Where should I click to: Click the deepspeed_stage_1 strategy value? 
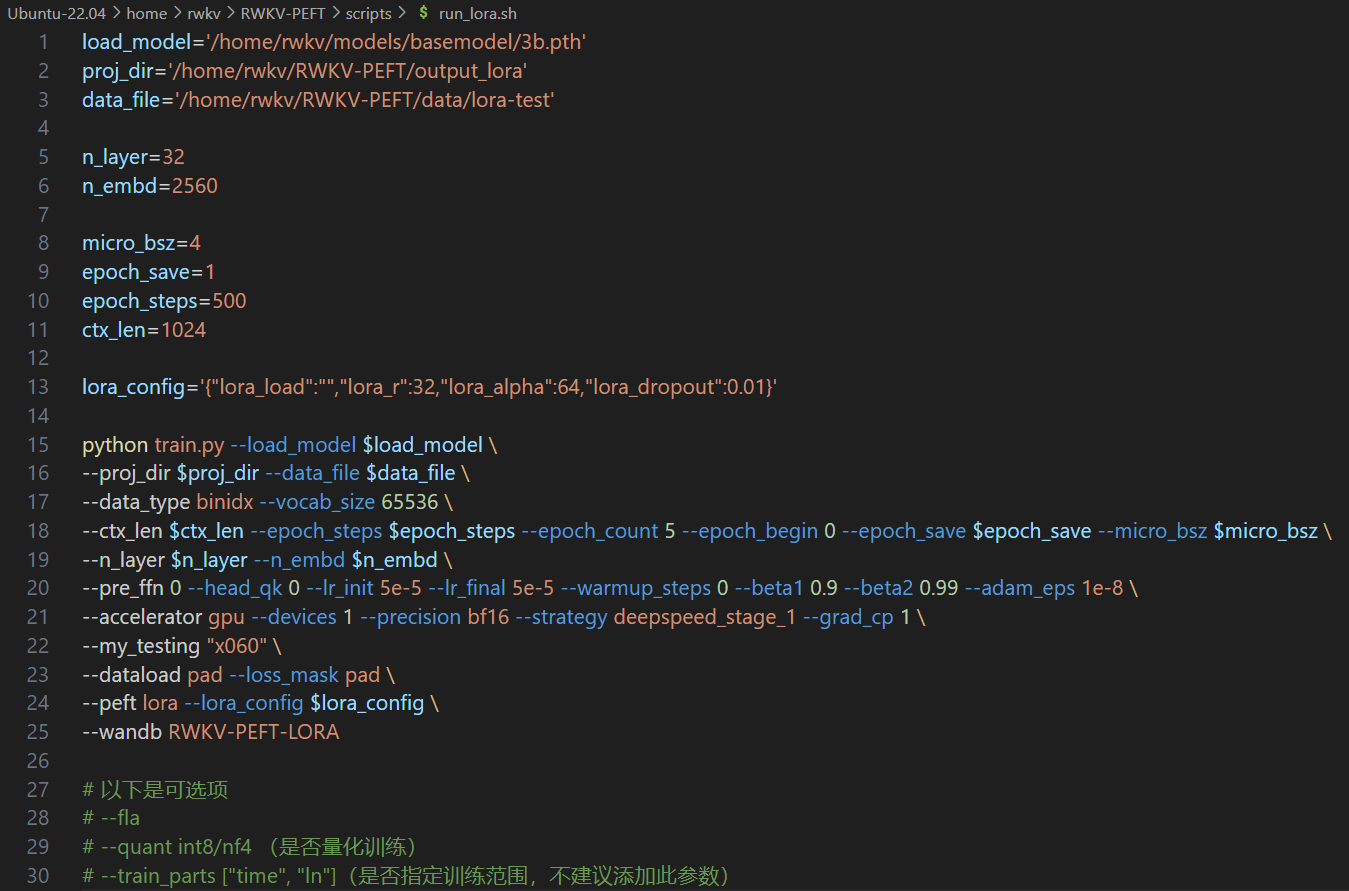click(705, 617)
